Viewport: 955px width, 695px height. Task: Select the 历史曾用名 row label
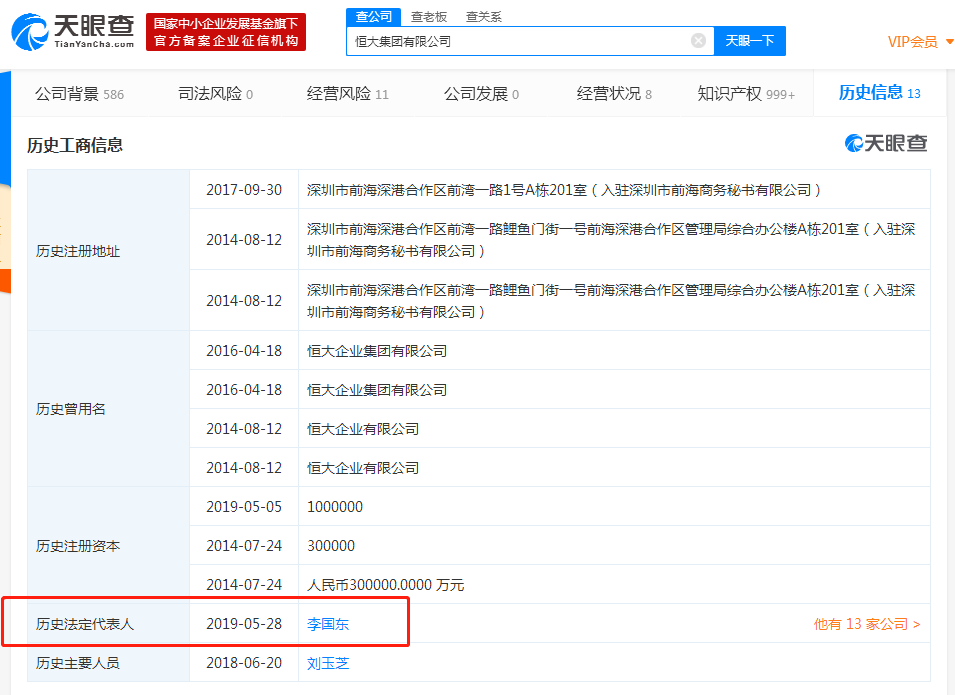click(71, 409)
